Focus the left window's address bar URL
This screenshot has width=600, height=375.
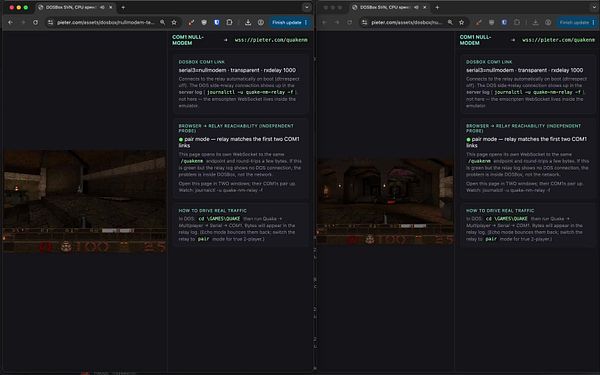click(x=106, y=23)
